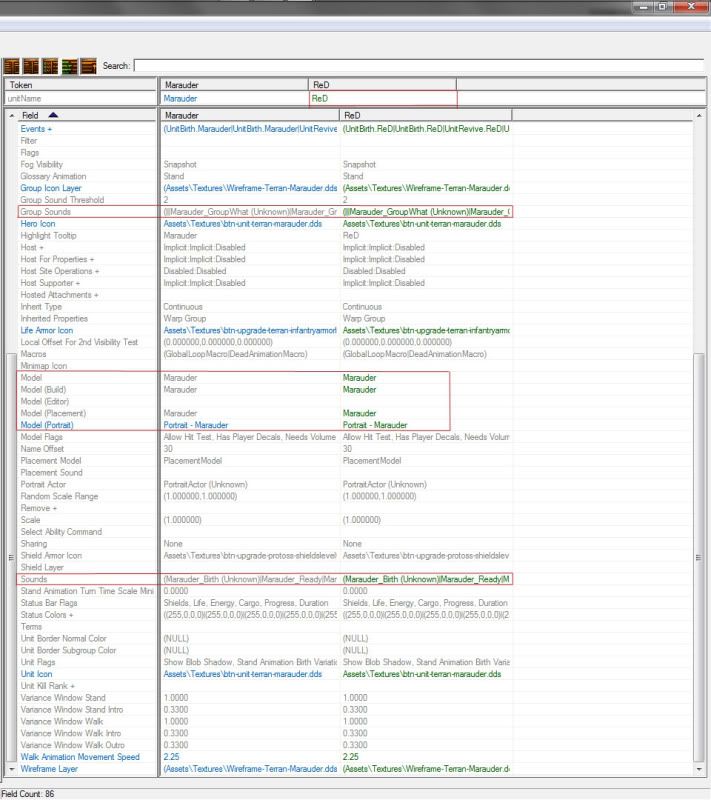Click the Marauder header above the field values

pyautogui.click(x=250, y=115)
